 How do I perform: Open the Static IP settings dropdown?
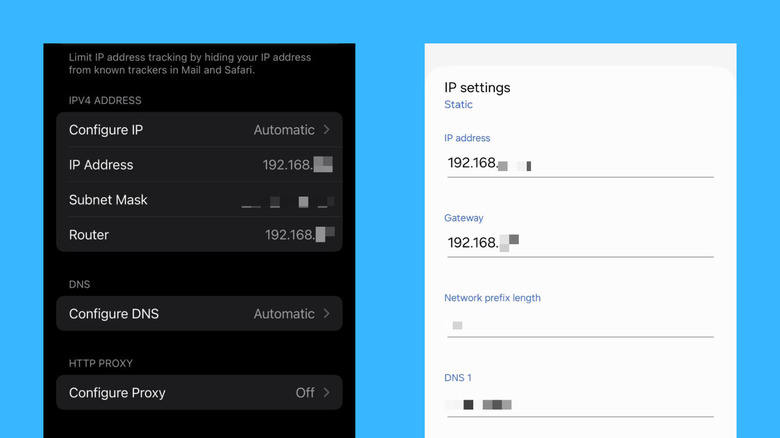click(458, 105)
